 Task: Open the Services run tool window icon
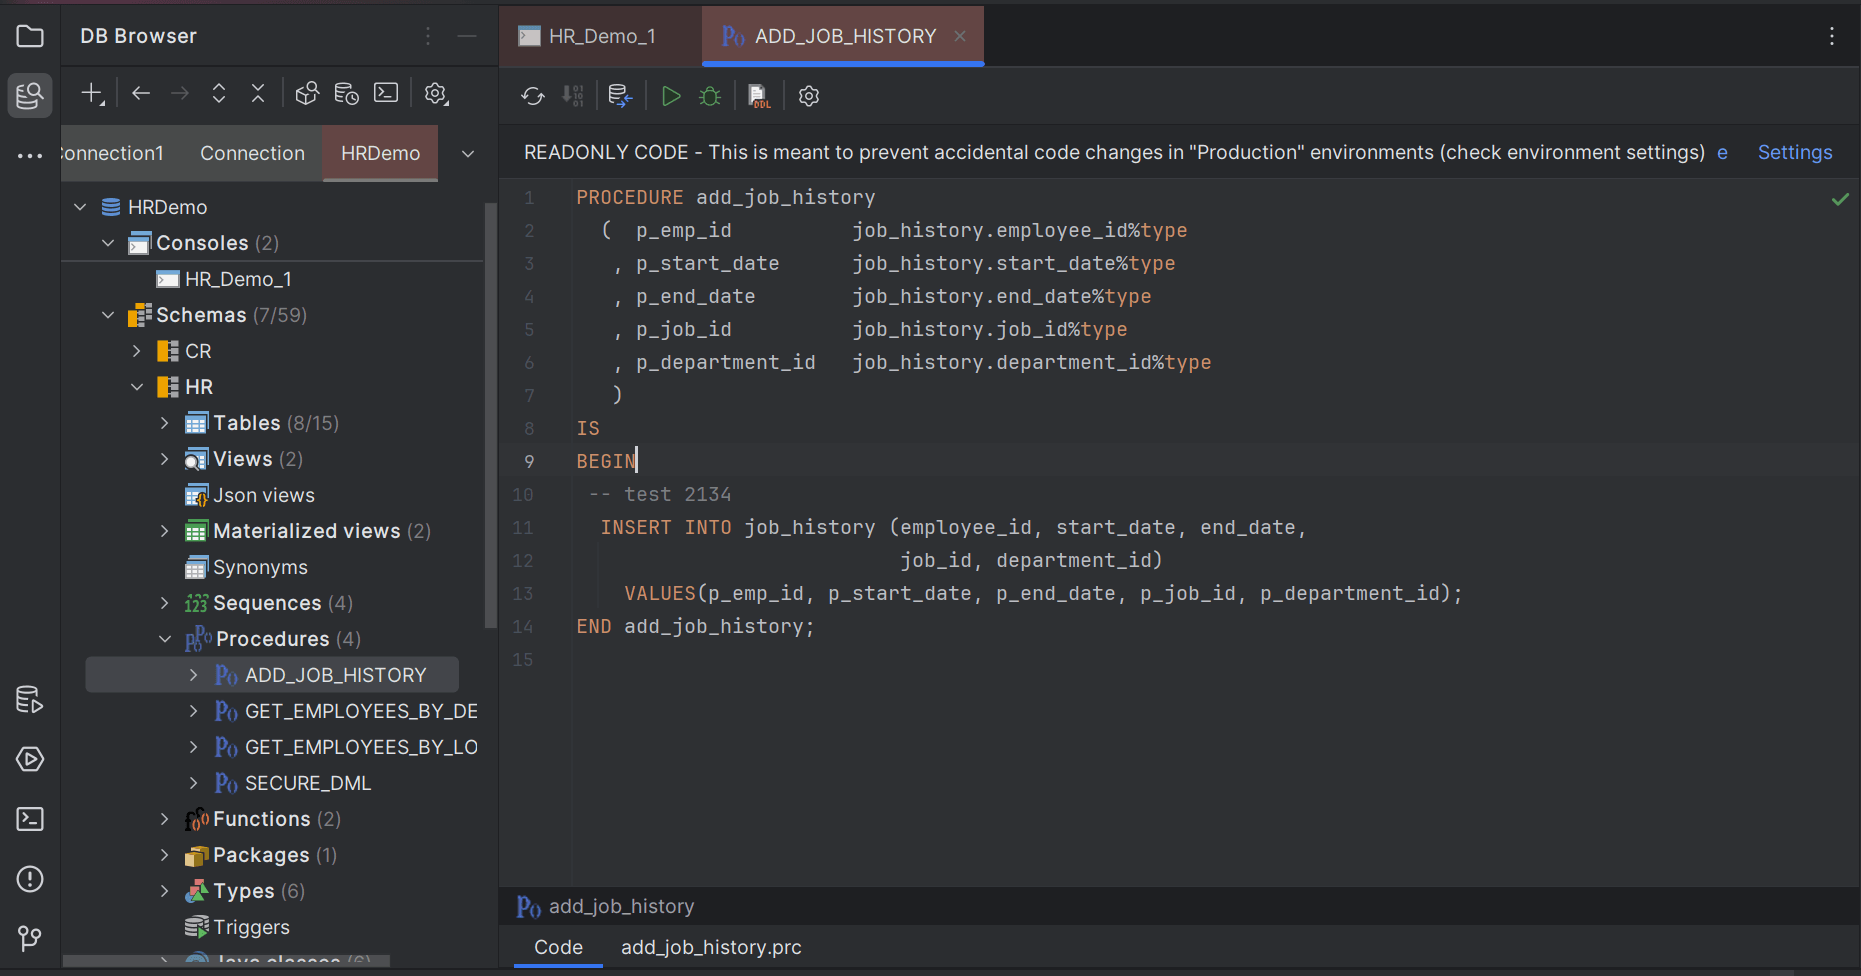click(30, 760)
